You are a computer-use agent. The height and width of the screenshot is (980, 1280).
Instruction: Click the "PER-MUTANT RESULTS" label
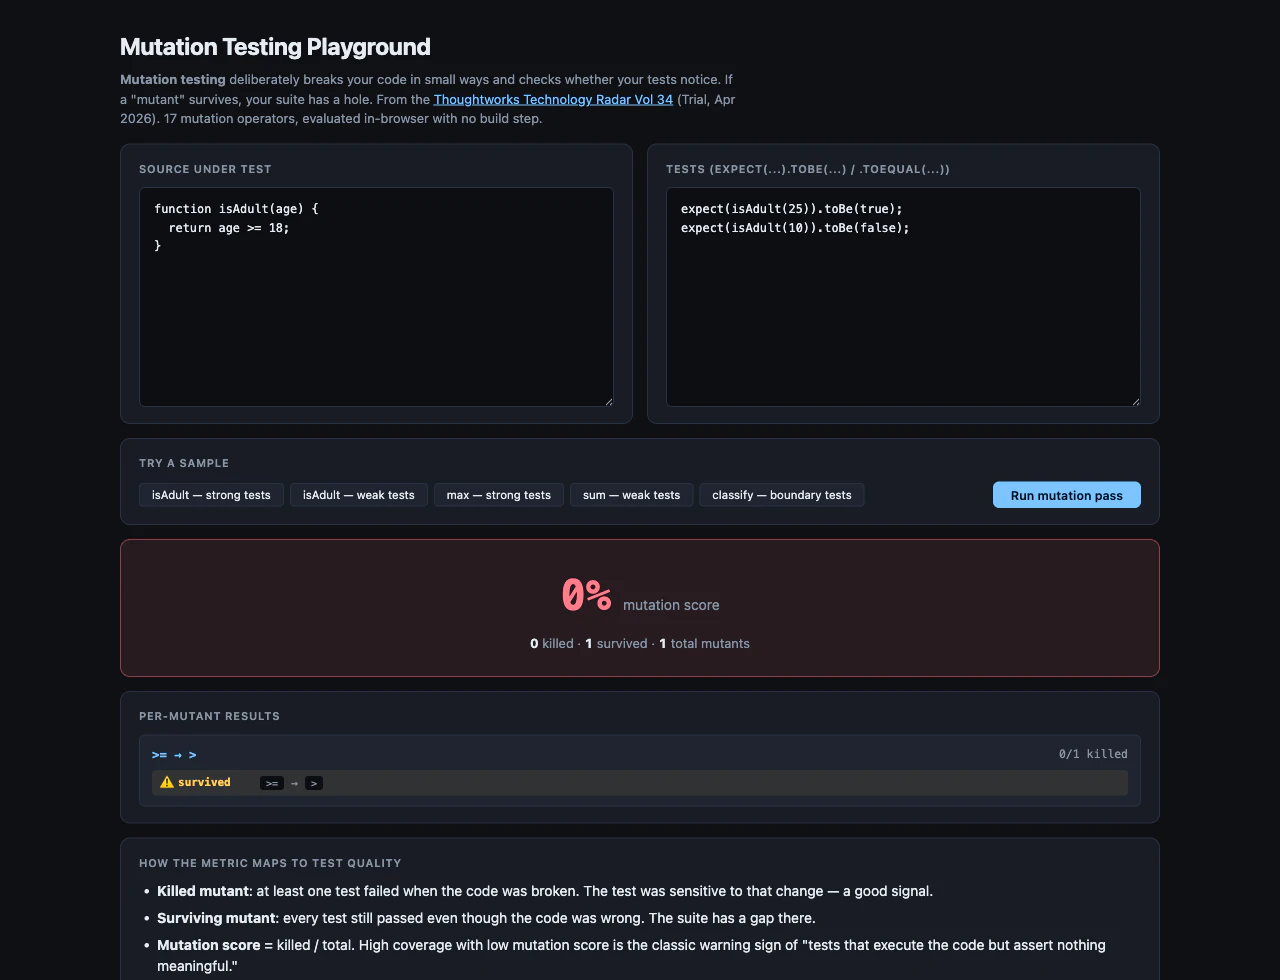pos(209,716)
